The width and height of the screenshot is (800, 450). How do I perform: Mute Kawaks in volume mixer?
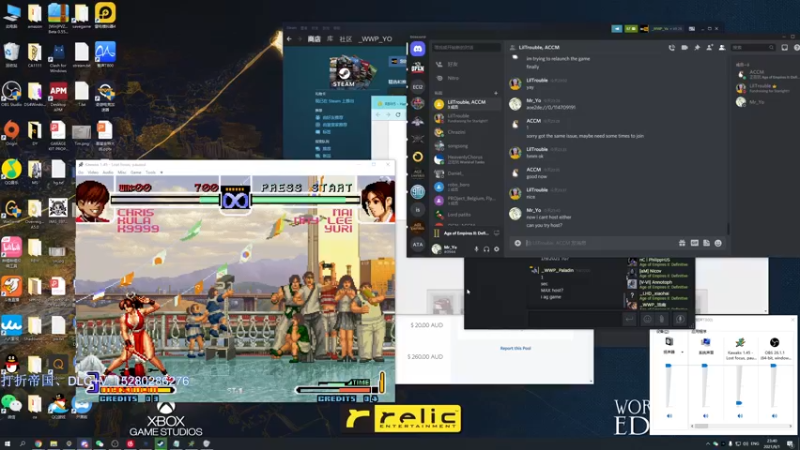coord(740,416)
